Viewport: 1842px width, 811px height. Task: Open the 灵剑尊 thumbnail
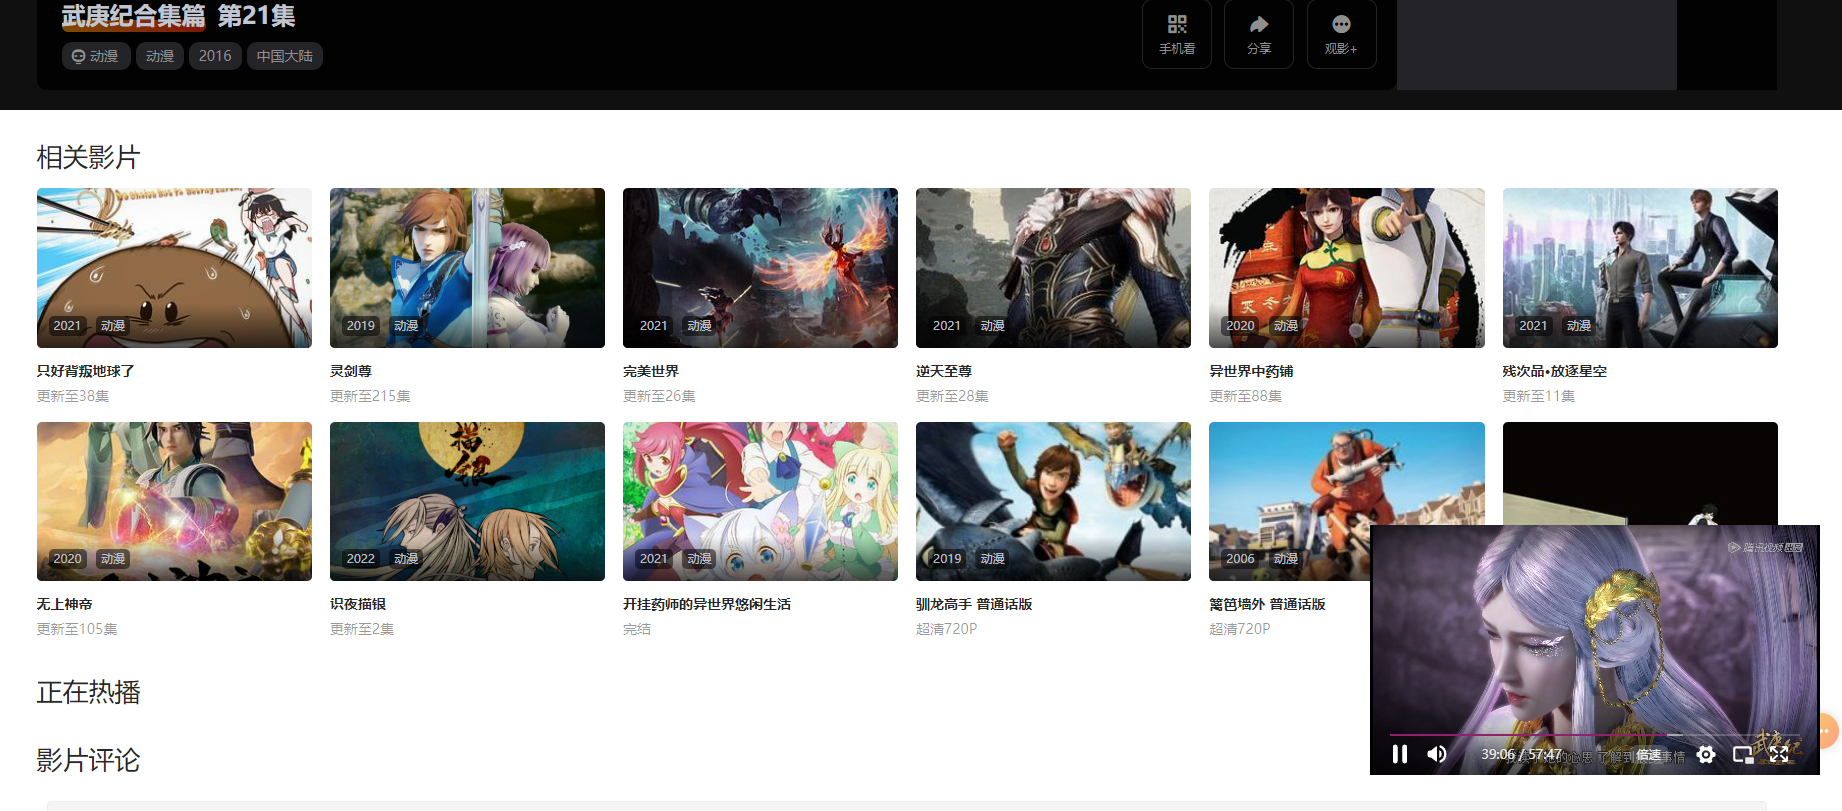pyautogui.click(x=467, y=268)
